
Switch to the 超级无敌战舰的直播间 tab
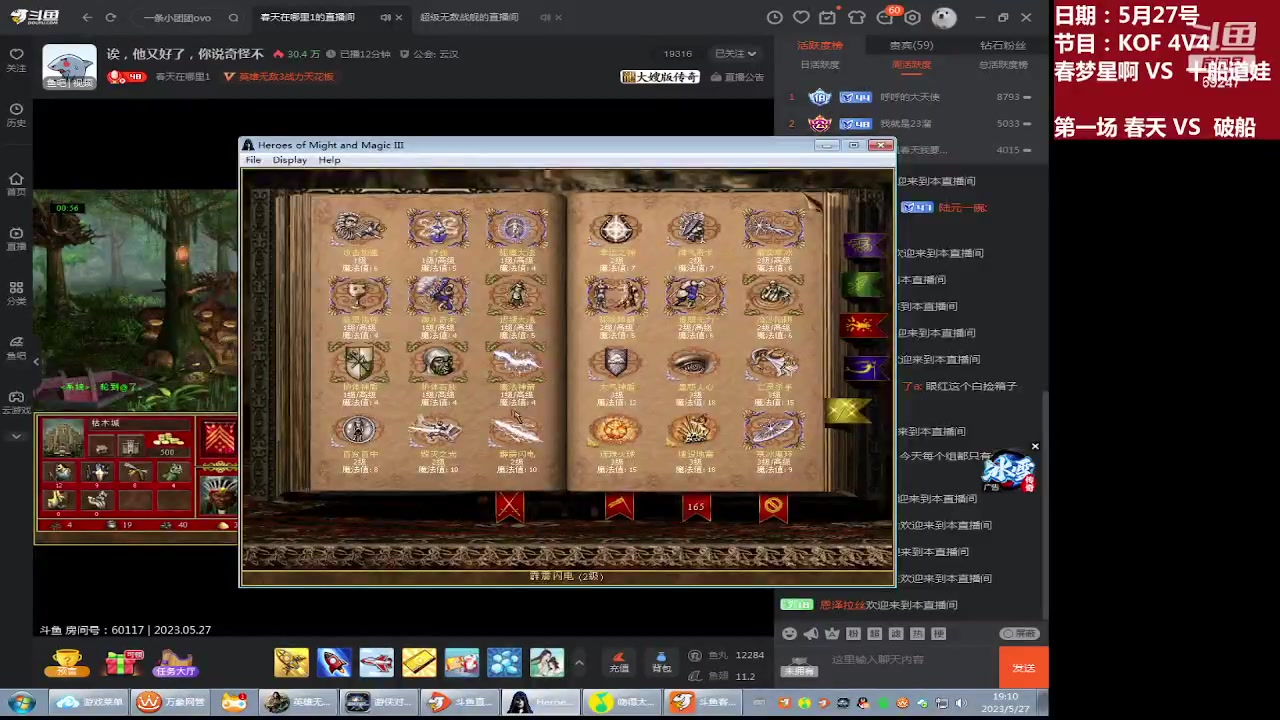[469, 17]
